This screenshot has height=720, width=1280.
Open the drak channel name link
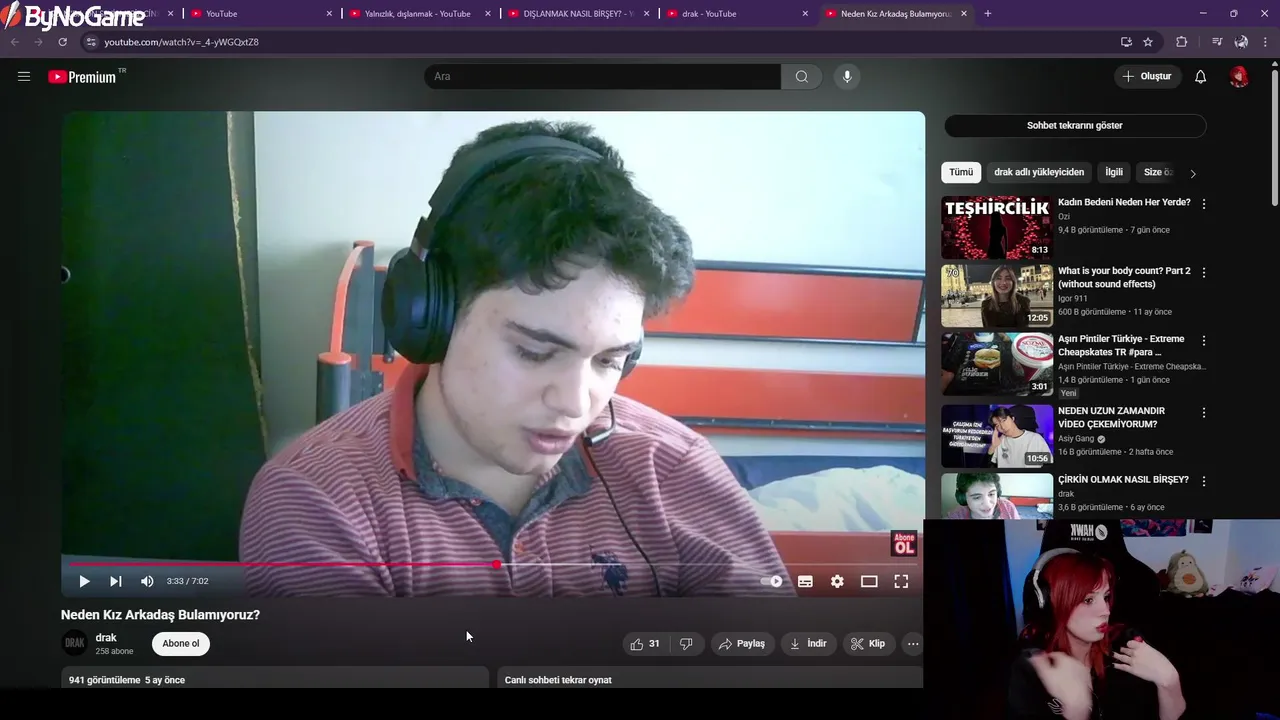pos(106,637)
